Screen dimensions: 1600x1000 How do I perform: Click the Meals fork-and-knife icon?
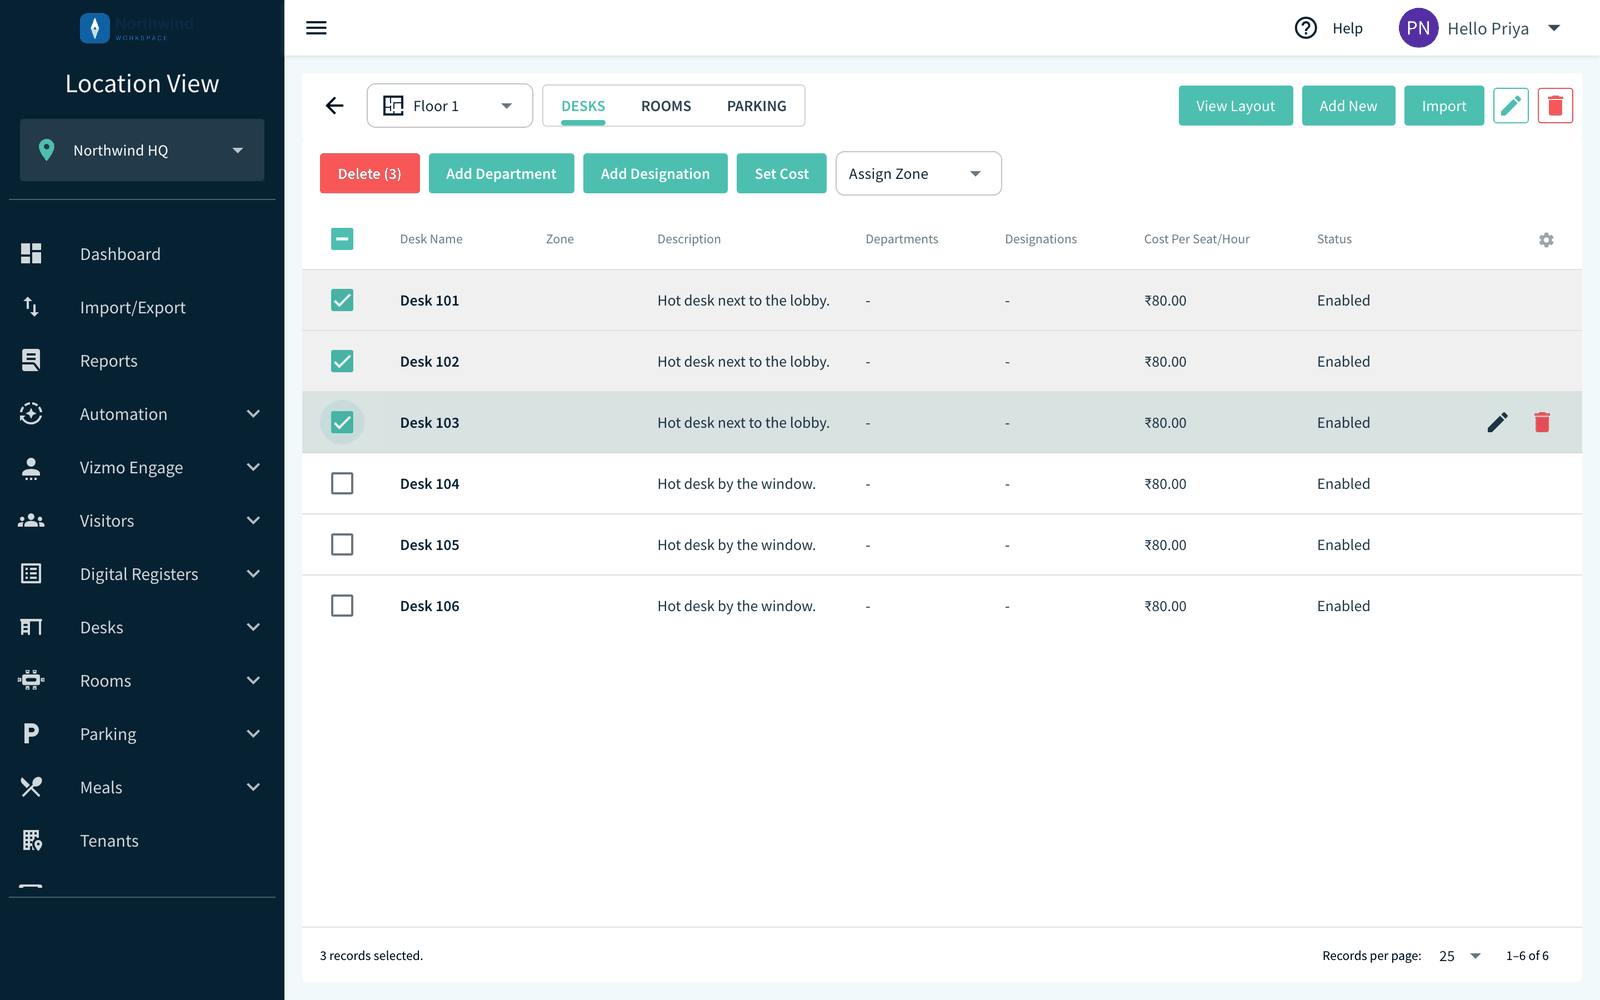click(x=31, y=787)
